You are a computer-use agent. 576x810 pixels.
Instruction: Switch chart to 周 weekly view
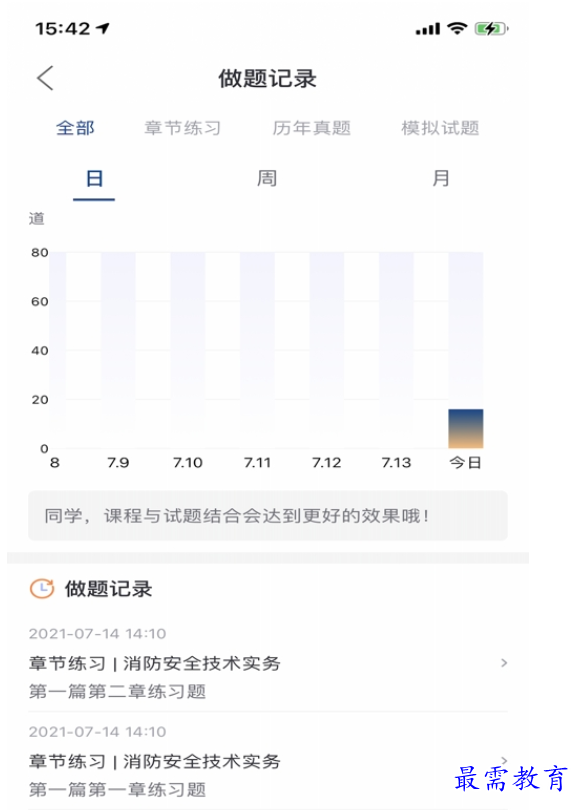[267, 179]
